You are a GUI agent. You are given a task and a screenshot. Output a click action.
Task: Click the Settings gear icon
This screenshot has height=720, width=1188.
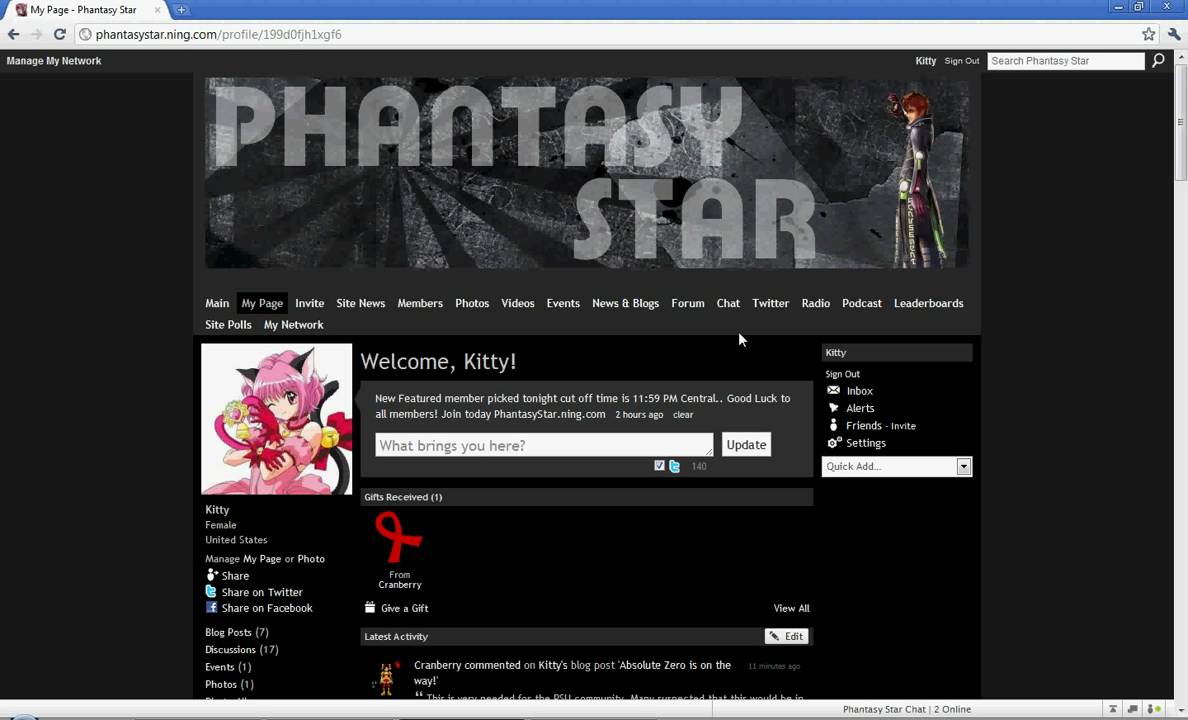pos(834,443)
